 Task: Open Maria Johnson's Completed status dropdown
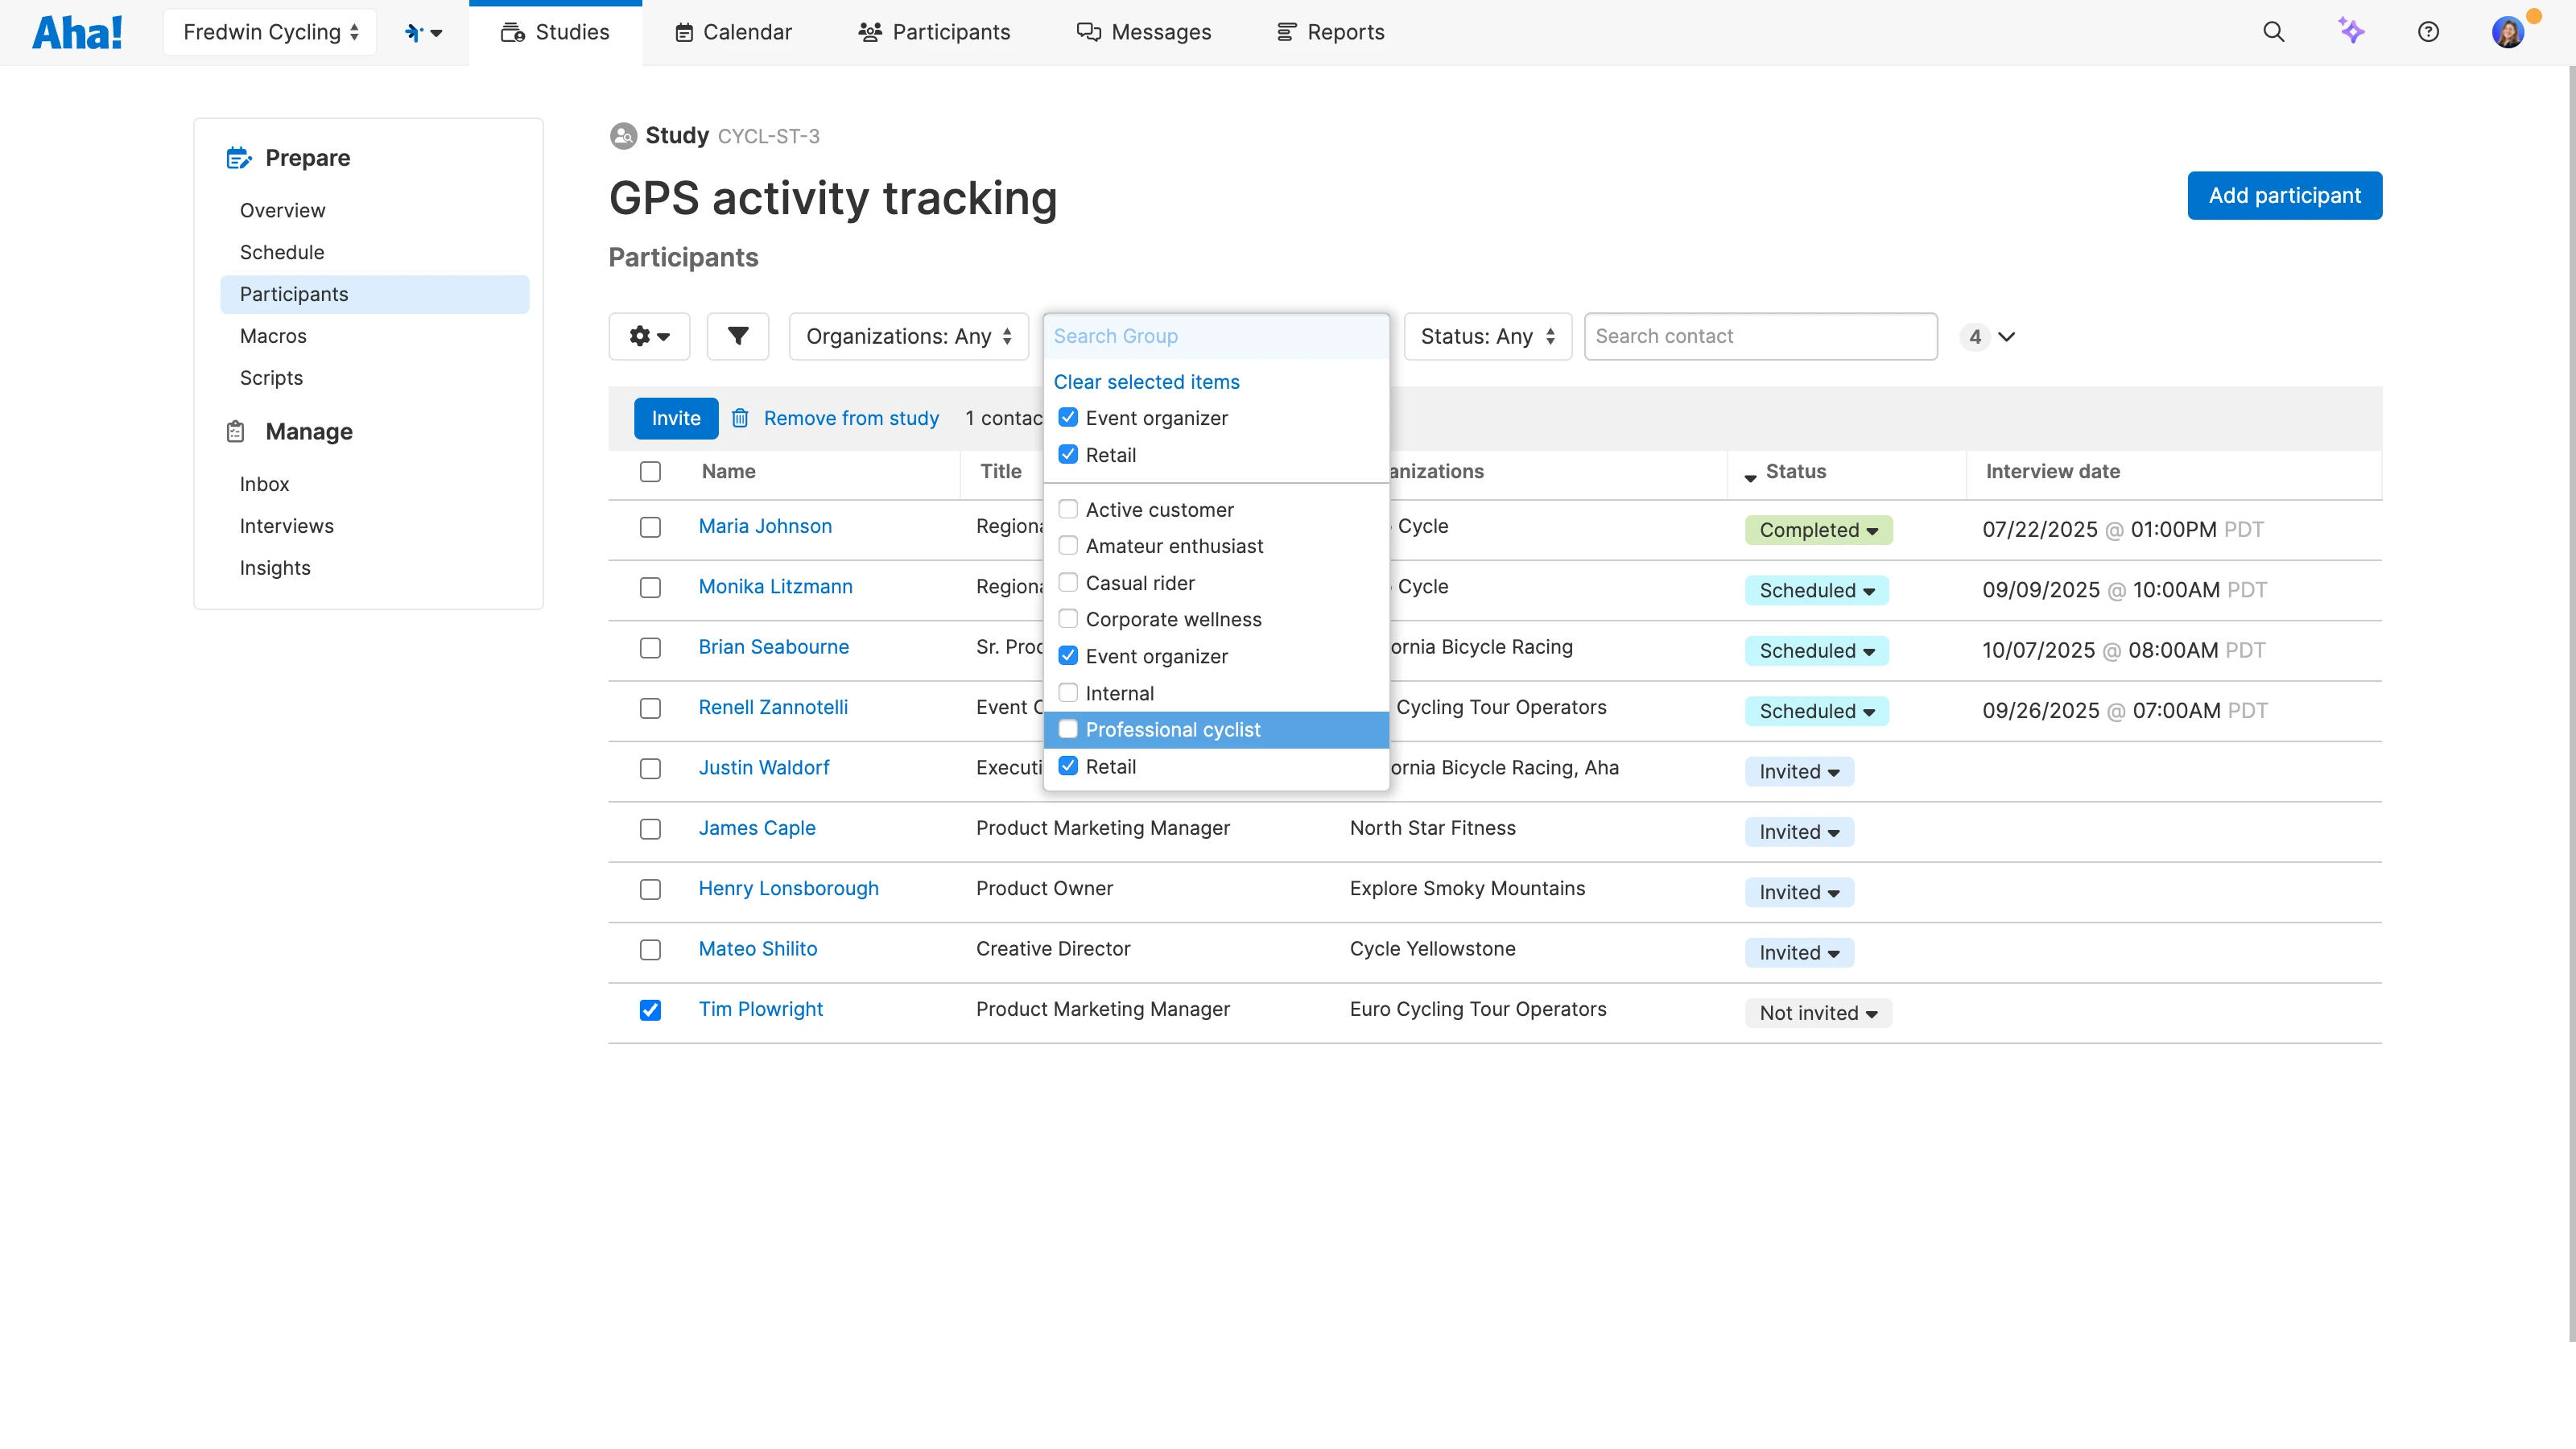[1818, 530]
